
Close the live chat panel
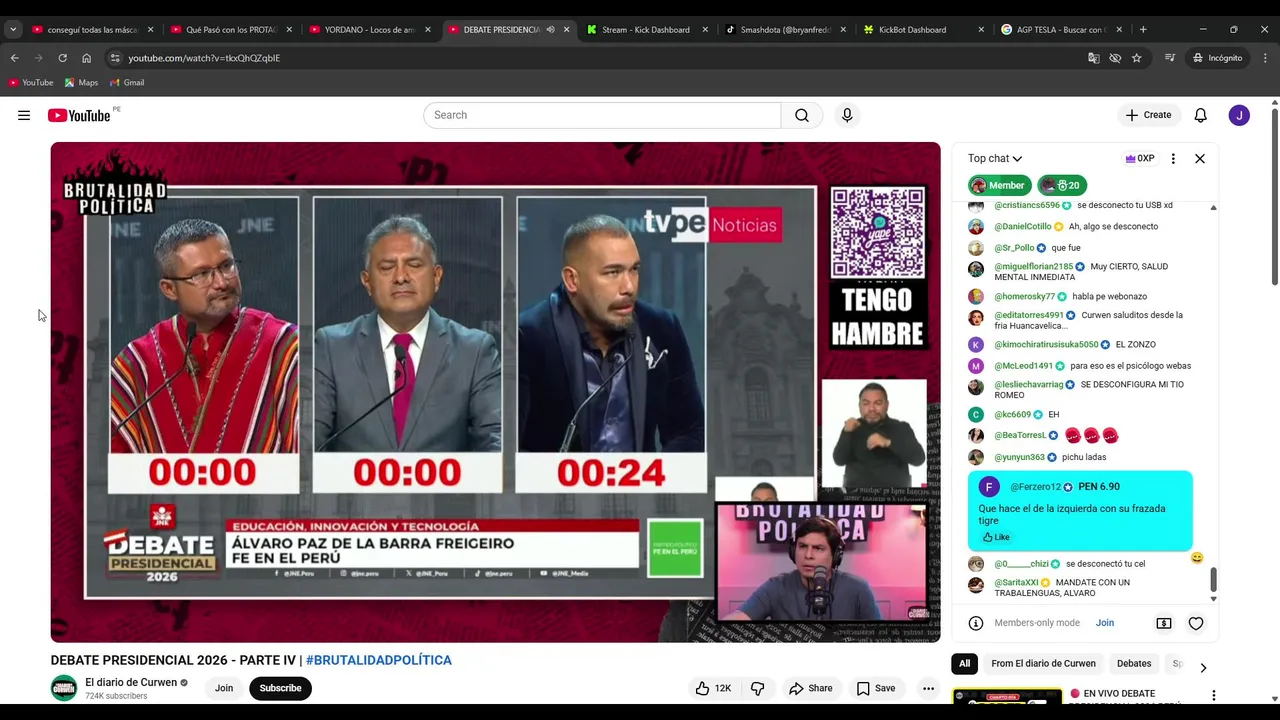pyautogui.click(x=1200, y=158)
